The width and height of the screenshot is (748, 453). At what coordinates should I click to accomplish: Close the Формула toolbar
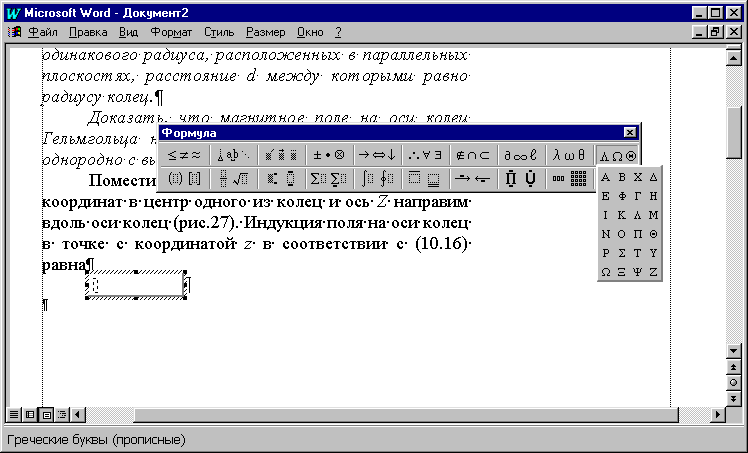(630, 133)
